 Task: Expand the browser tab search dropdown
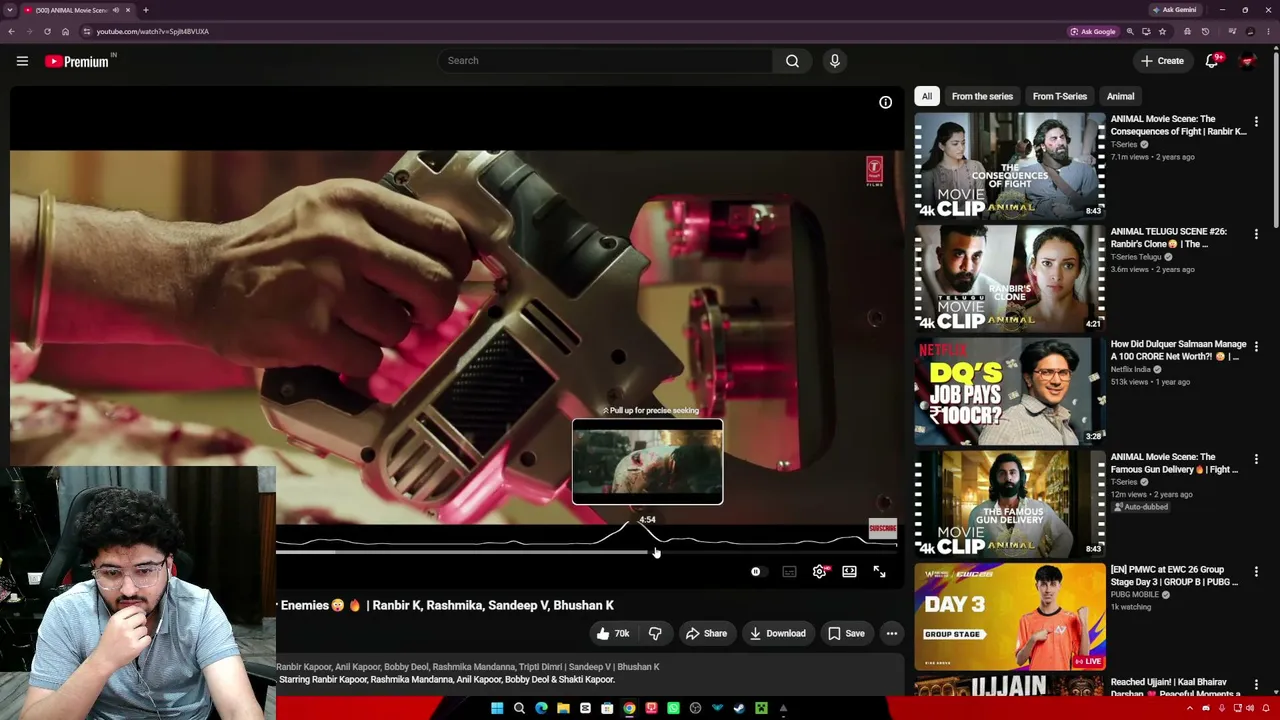(10, 10)
